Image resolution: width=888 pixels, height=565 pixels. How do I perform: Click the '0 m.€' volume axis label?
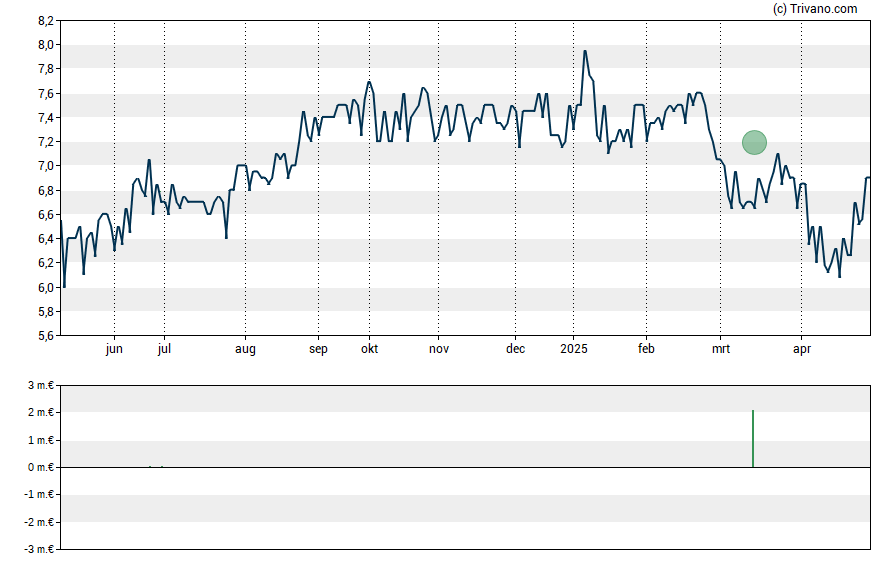pyautogui.click(x=41, y=467)
